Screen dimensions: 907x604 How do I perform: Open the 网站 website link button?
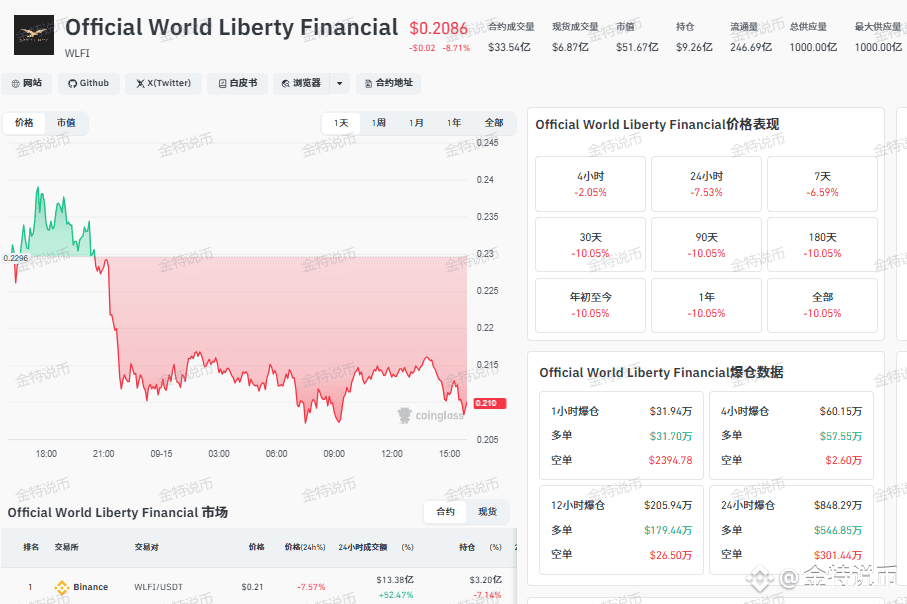(x=27, y=83)
